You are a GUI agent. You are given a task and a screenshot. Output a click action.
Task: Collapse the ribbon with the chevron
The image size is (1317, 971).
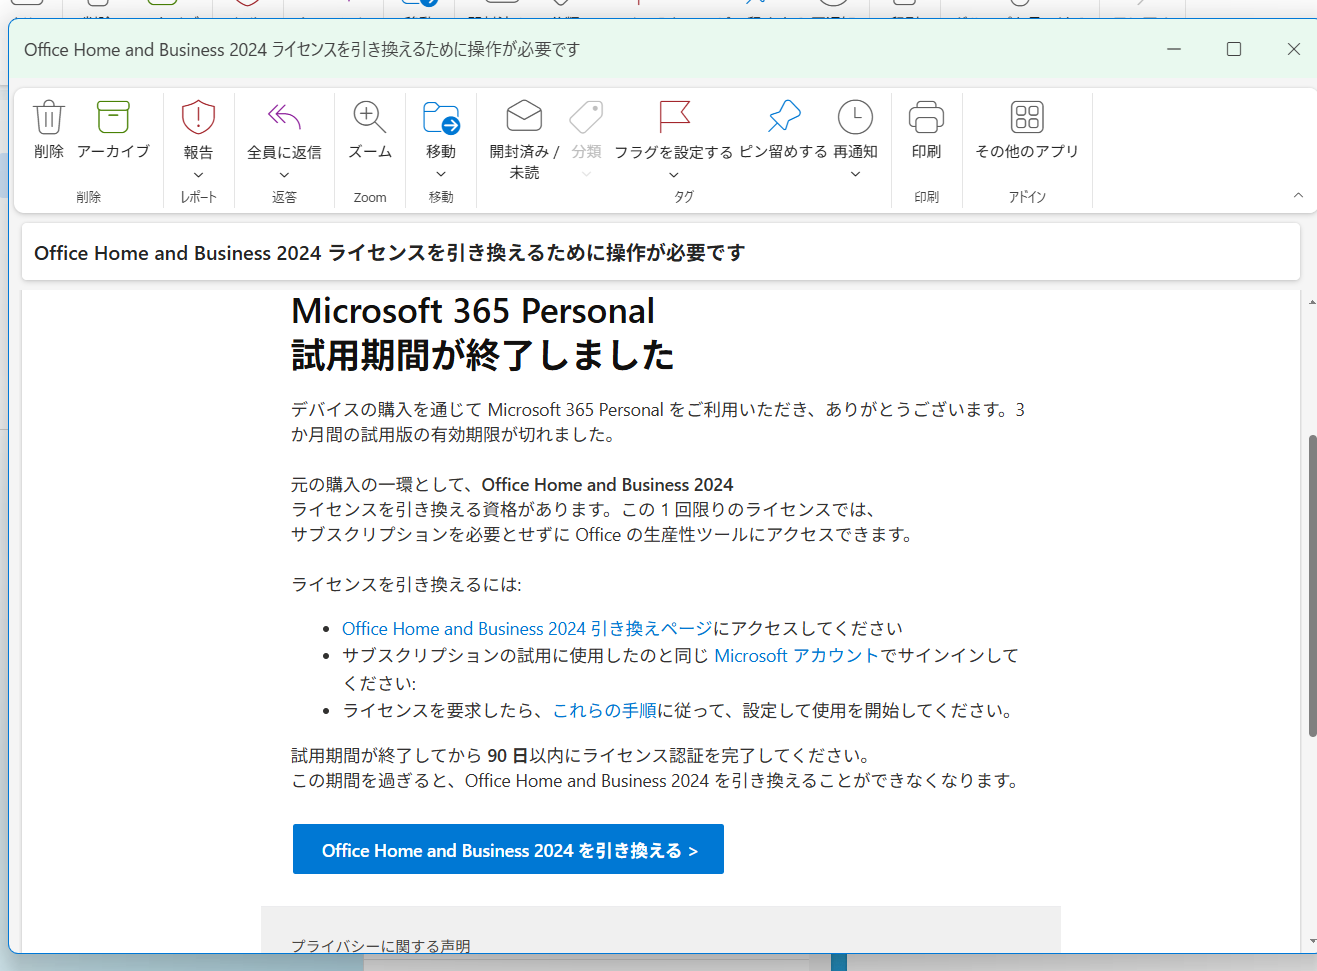1298,195
